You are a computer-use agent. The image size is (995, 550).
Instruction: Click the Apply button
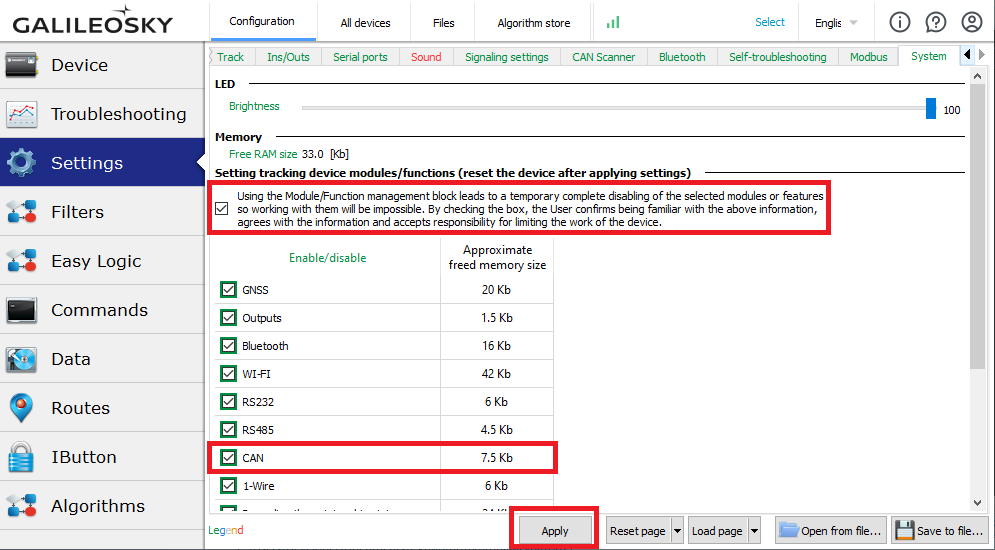pyautogui.click(x=555, y=531)
